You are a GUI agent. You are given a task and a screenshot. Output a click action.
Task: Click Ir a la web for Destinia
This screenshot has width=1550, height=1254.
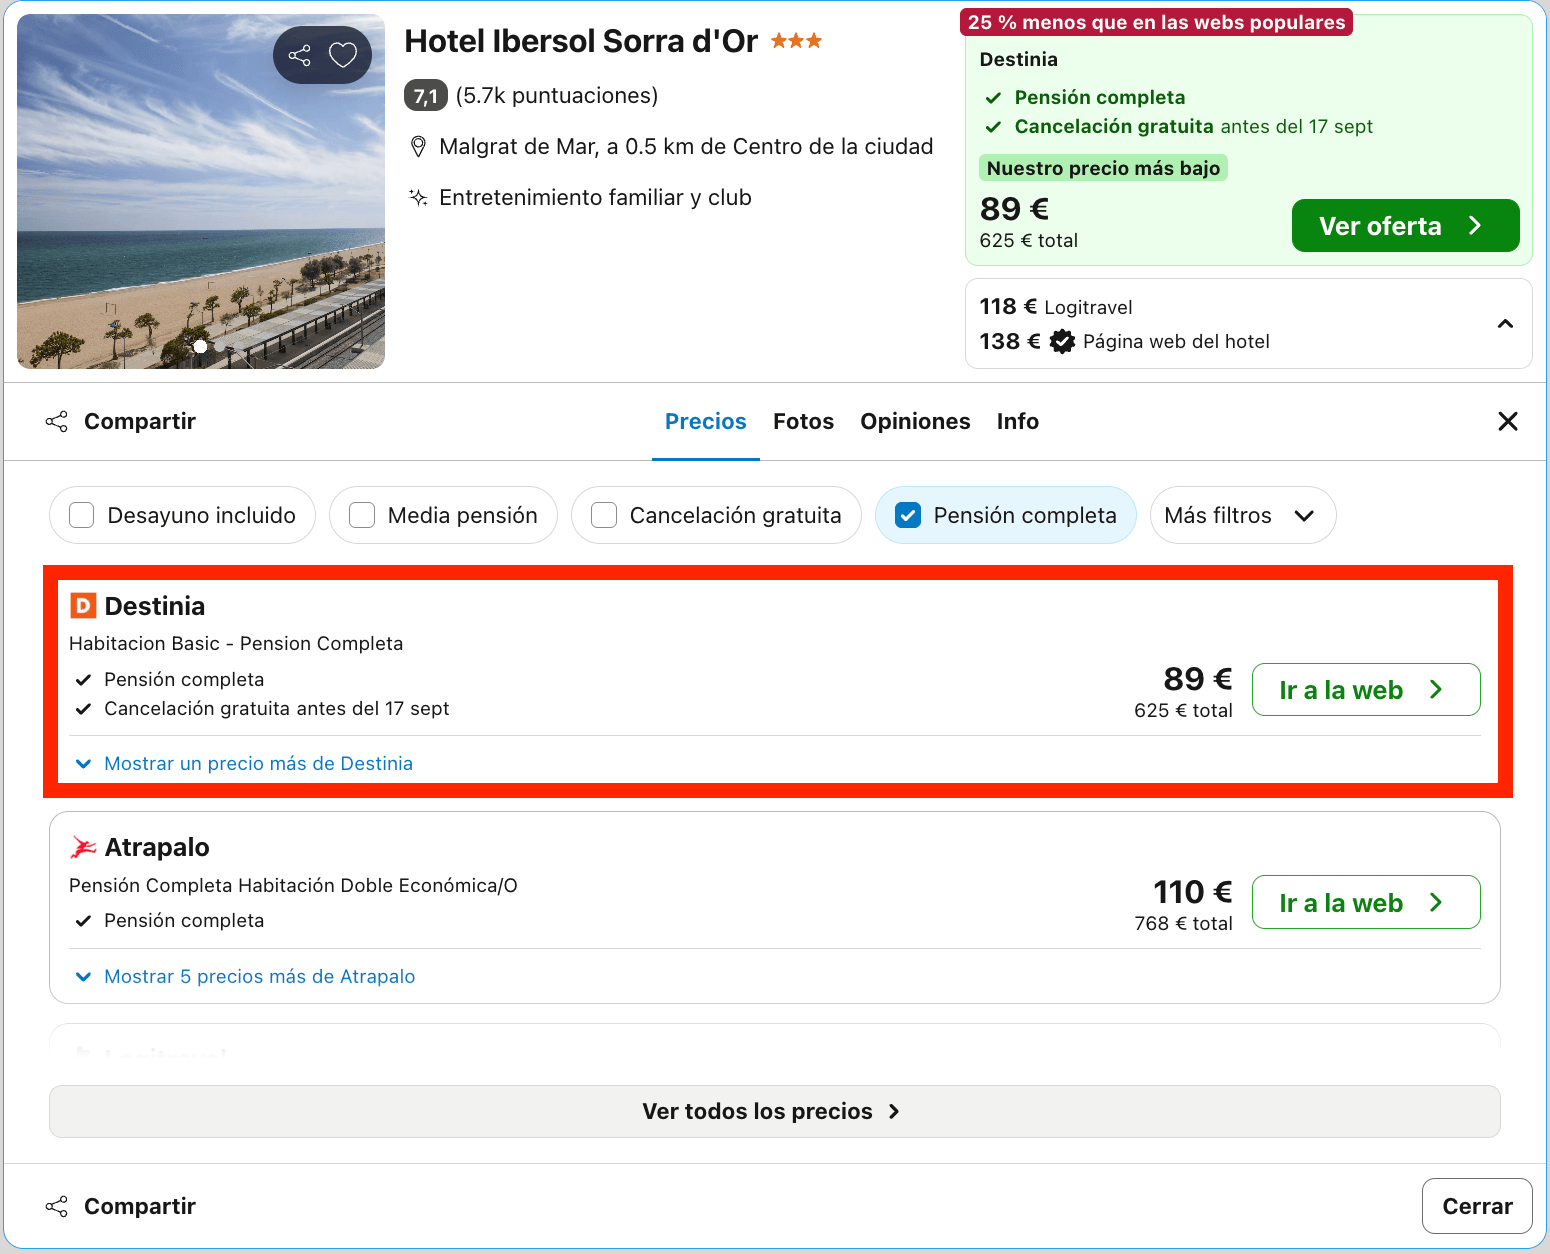pyautogui.click(x=1366, y=690)
